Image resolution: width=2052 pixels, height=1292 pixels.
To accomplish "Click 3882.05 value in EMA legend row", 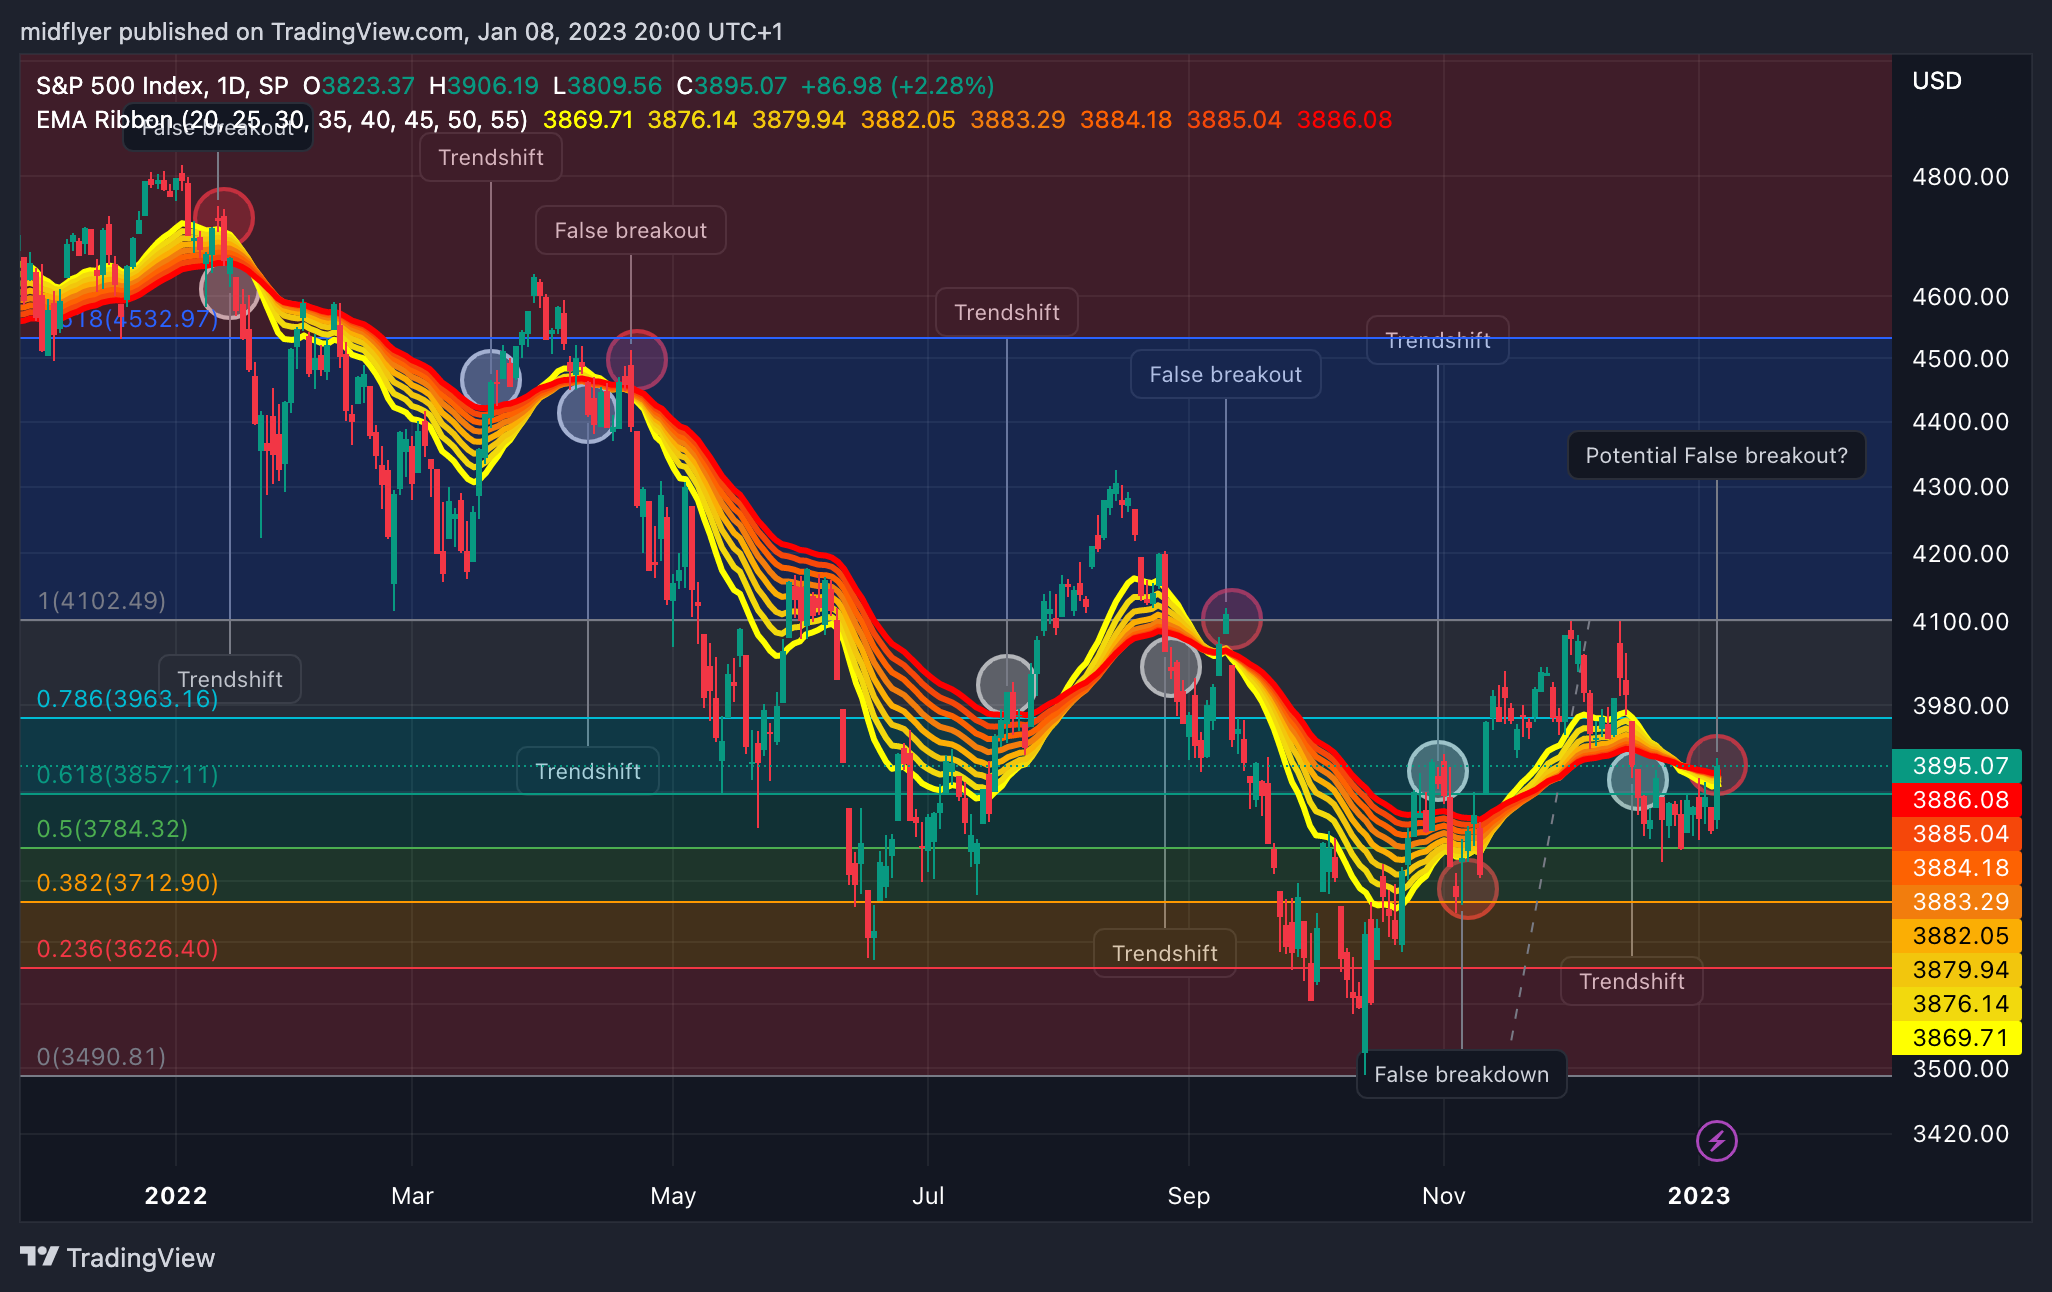I will (x=908, y=120).
